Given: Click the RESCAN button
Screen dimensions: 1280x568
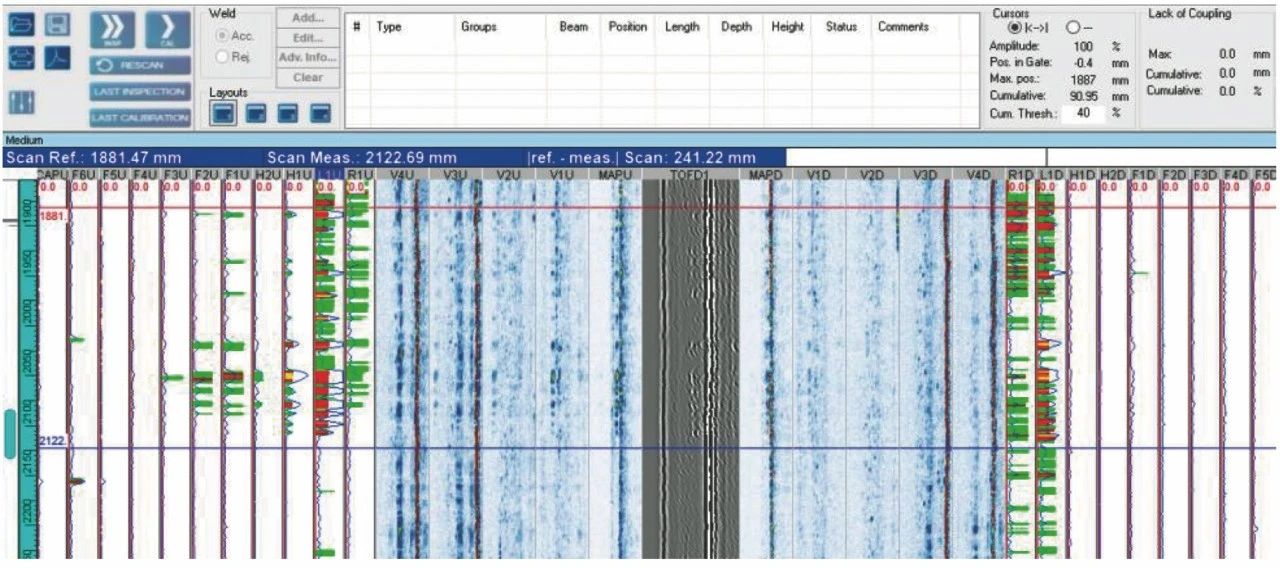Looking at the screenshot, I should [139, 65].
